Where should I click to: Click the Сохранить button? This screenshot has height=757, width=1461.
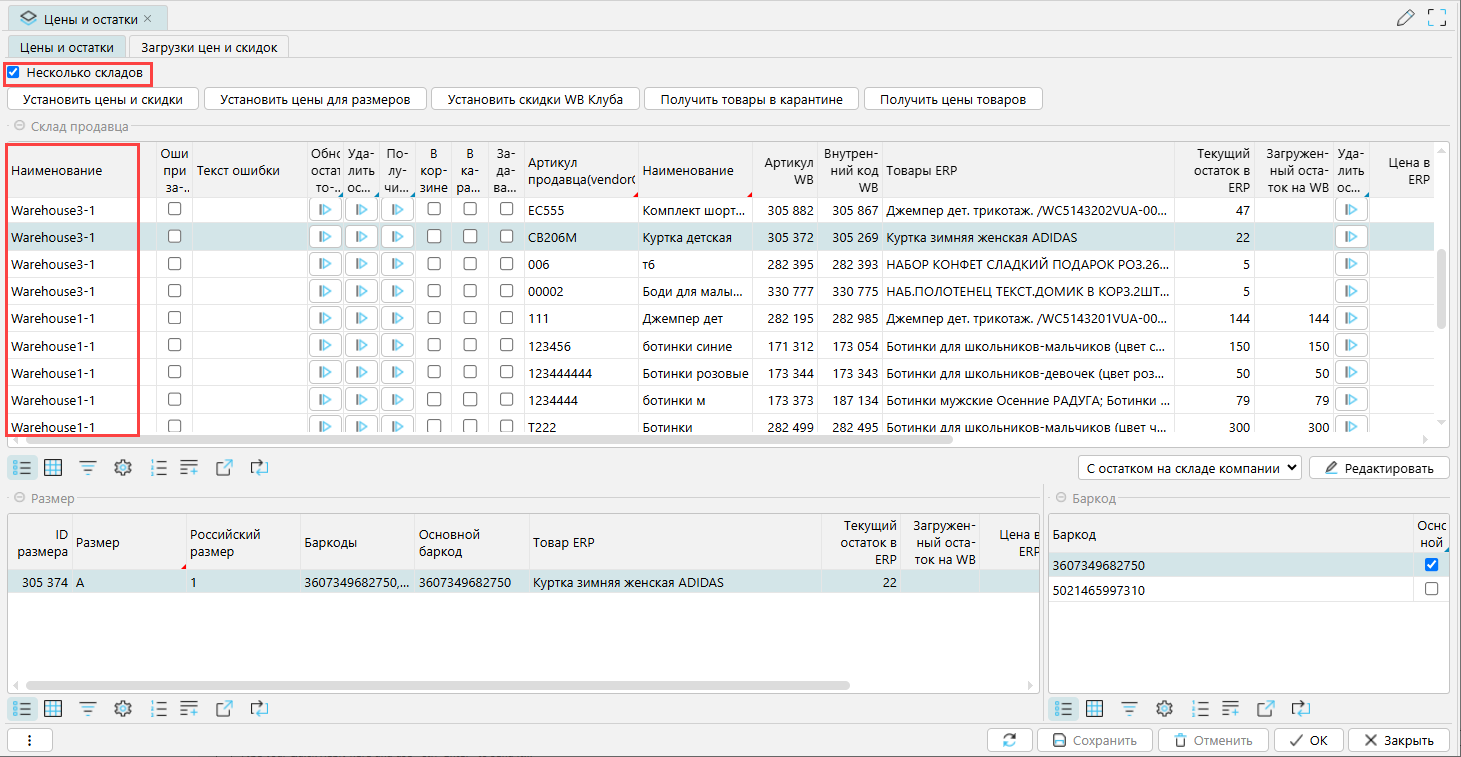point(1095,740)
